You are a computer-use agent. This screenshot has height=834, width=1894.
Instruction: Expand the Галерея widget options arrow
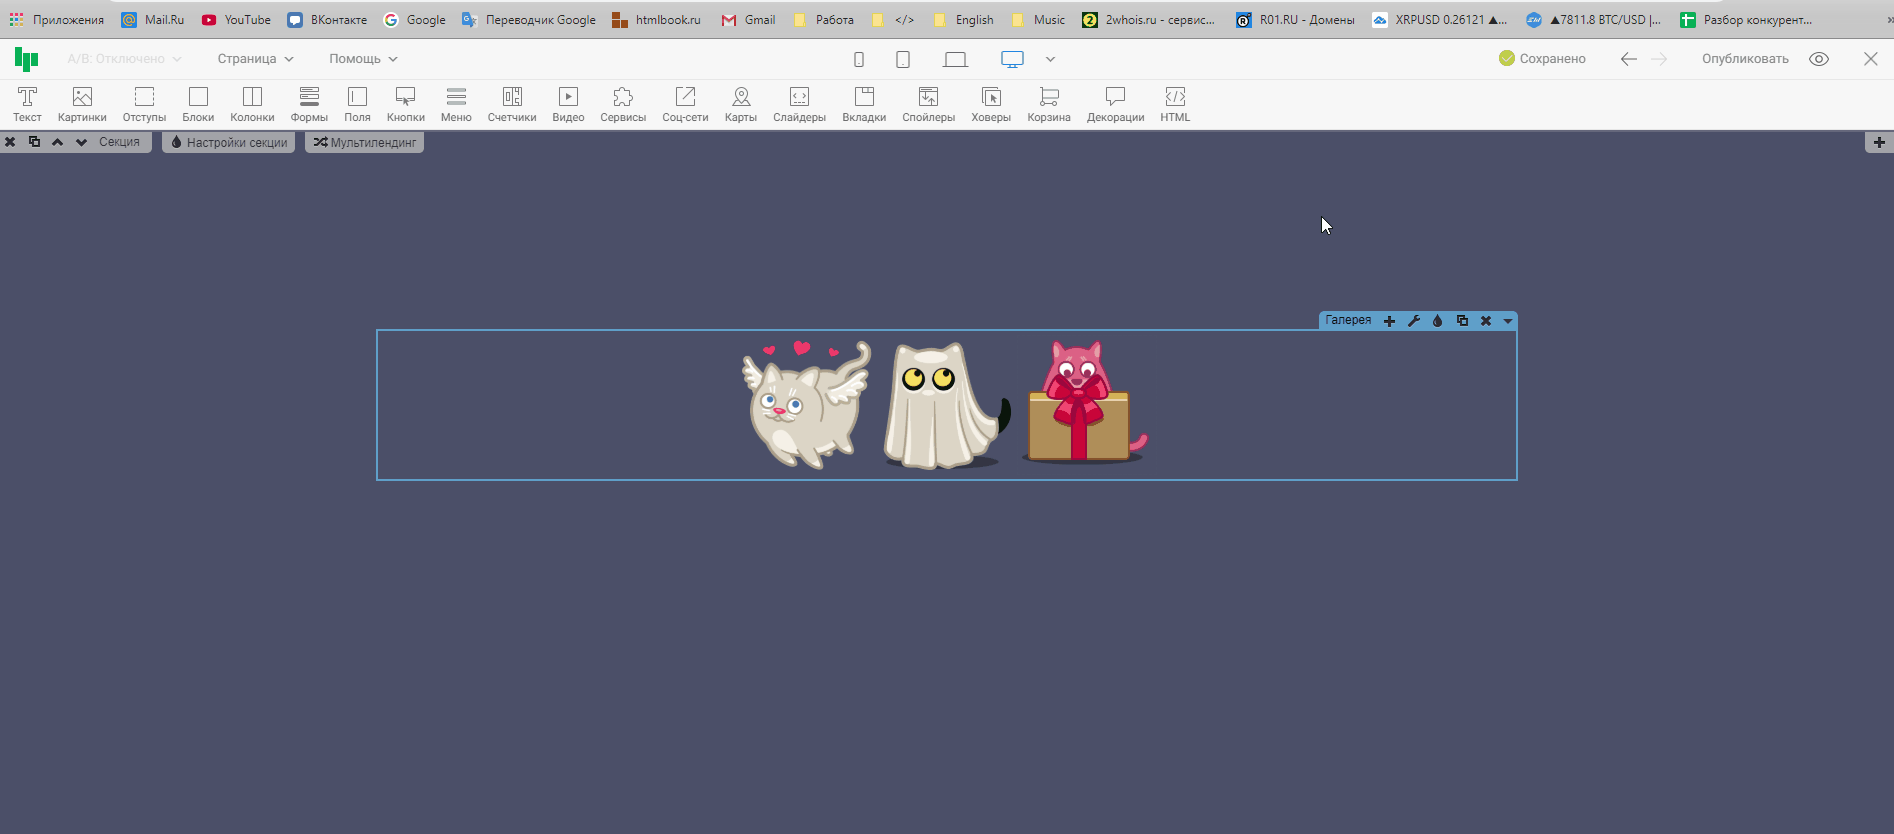pyautogui.click(x=1508, y=321)
